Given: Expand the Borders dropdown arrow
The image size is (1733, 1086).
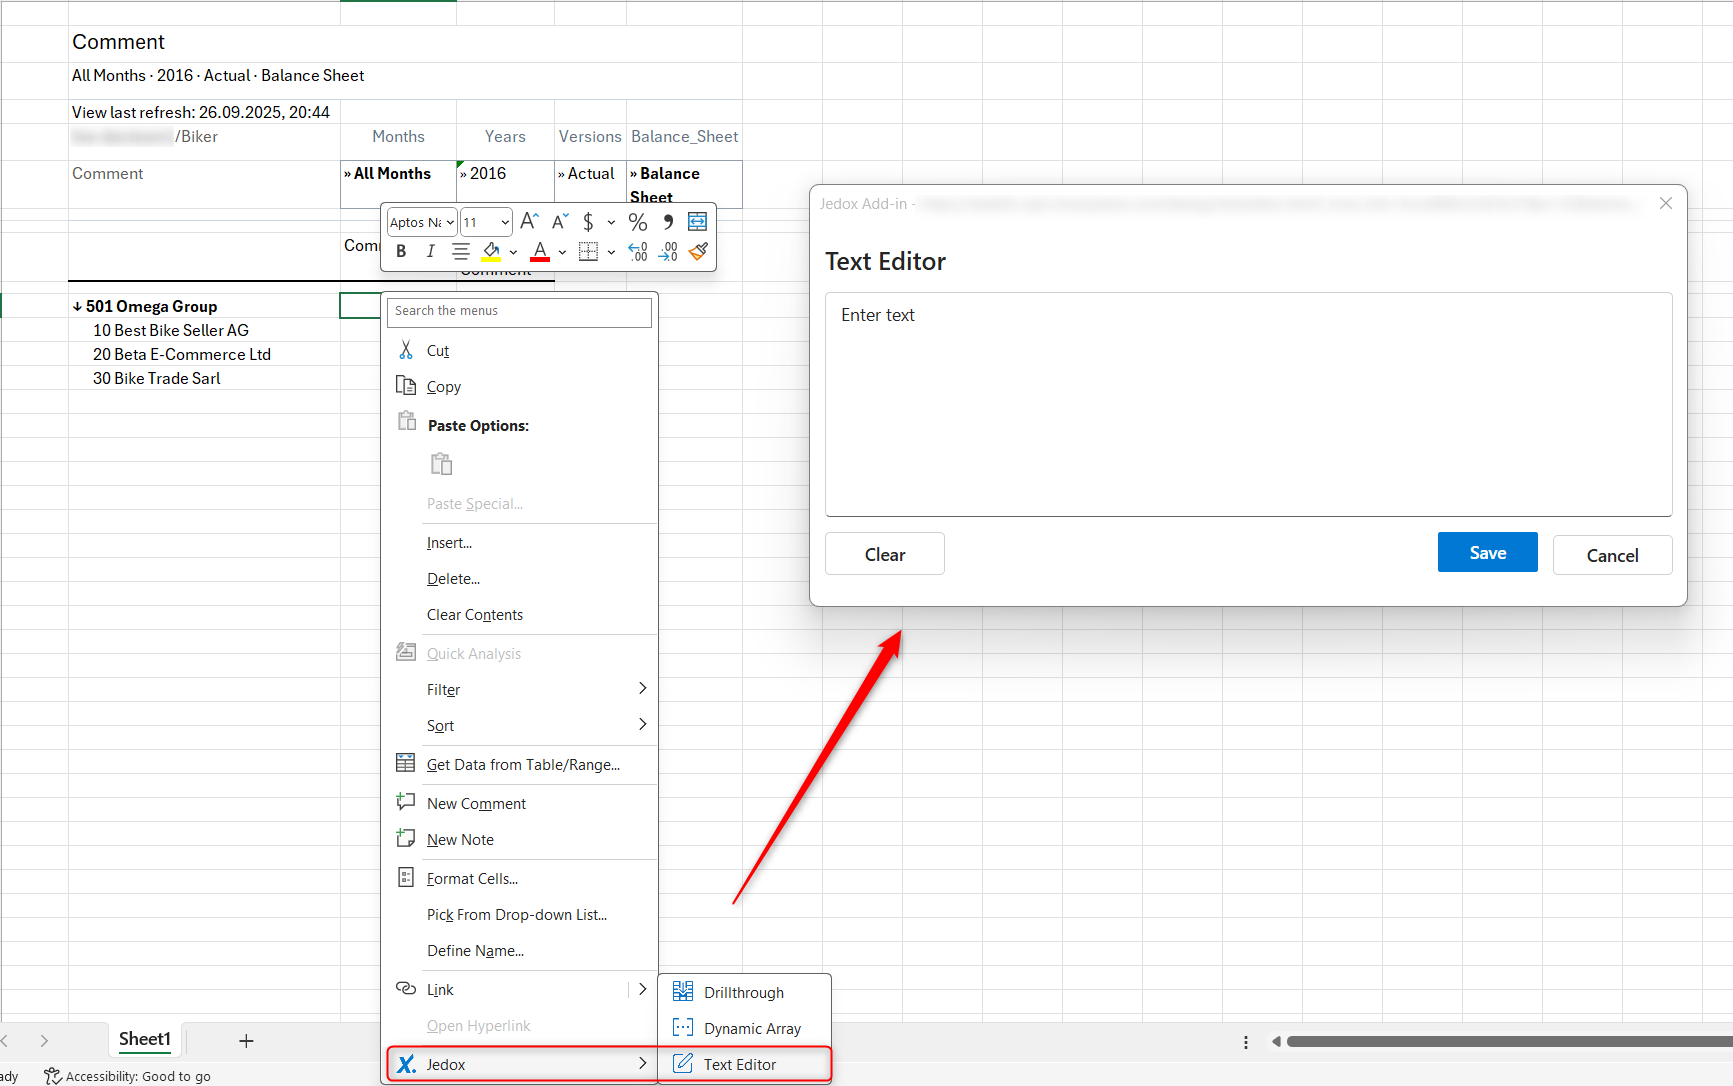Looking at the screenshot, I should coord(611,253).
